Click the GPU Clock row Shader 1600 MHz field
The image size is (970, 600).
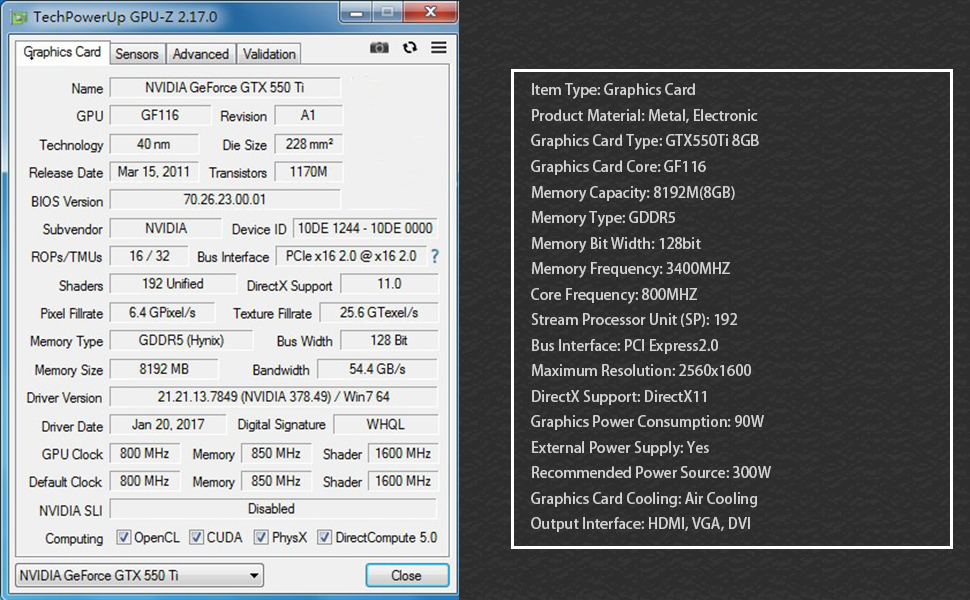(403, 453)
